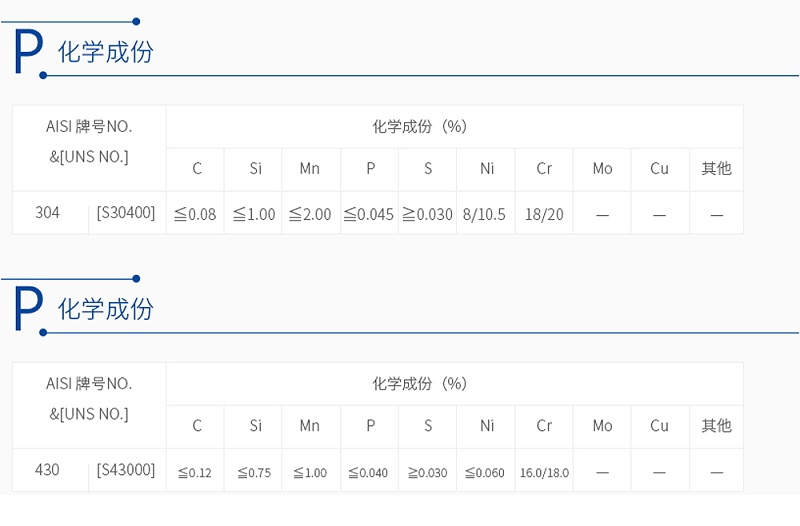Image resolution: width=800 pixels, height=526 pixels.
Task: Select the ≤0.75 silicon value
Action: point(254,472)
